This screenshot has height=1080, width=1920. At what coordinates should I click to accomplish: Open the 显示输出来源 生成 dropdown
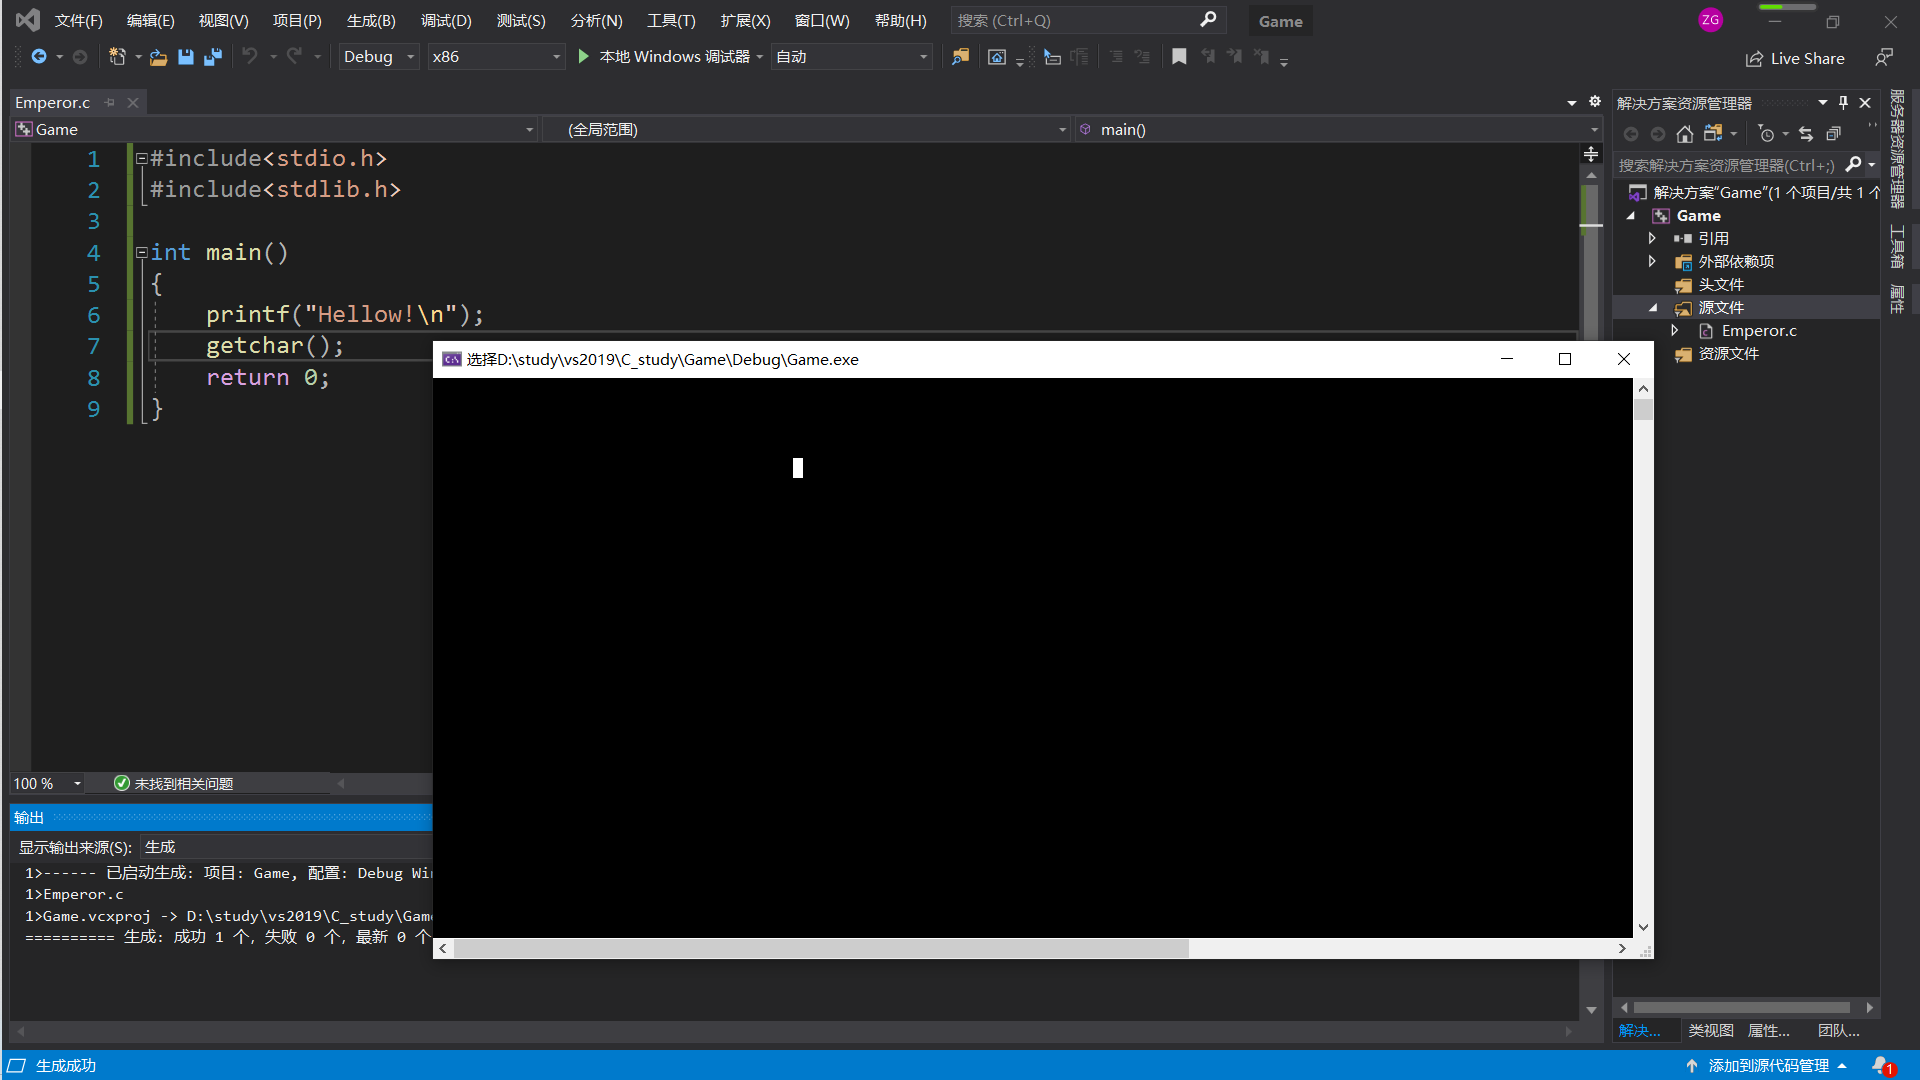point(286,847)
